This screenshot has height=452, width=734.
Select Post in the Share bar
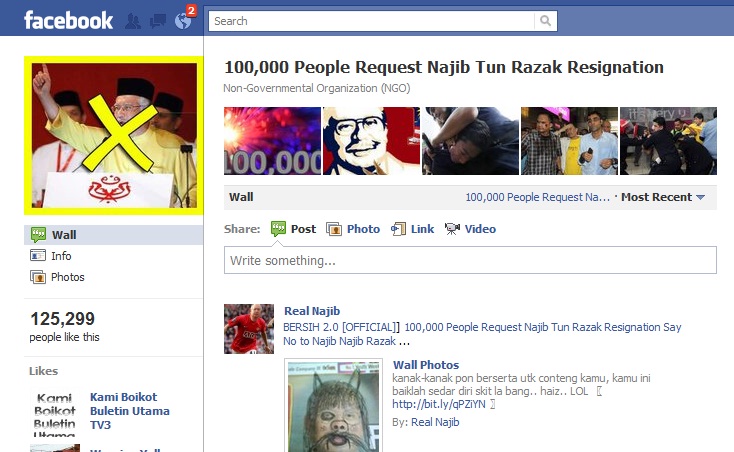point(303,229)
